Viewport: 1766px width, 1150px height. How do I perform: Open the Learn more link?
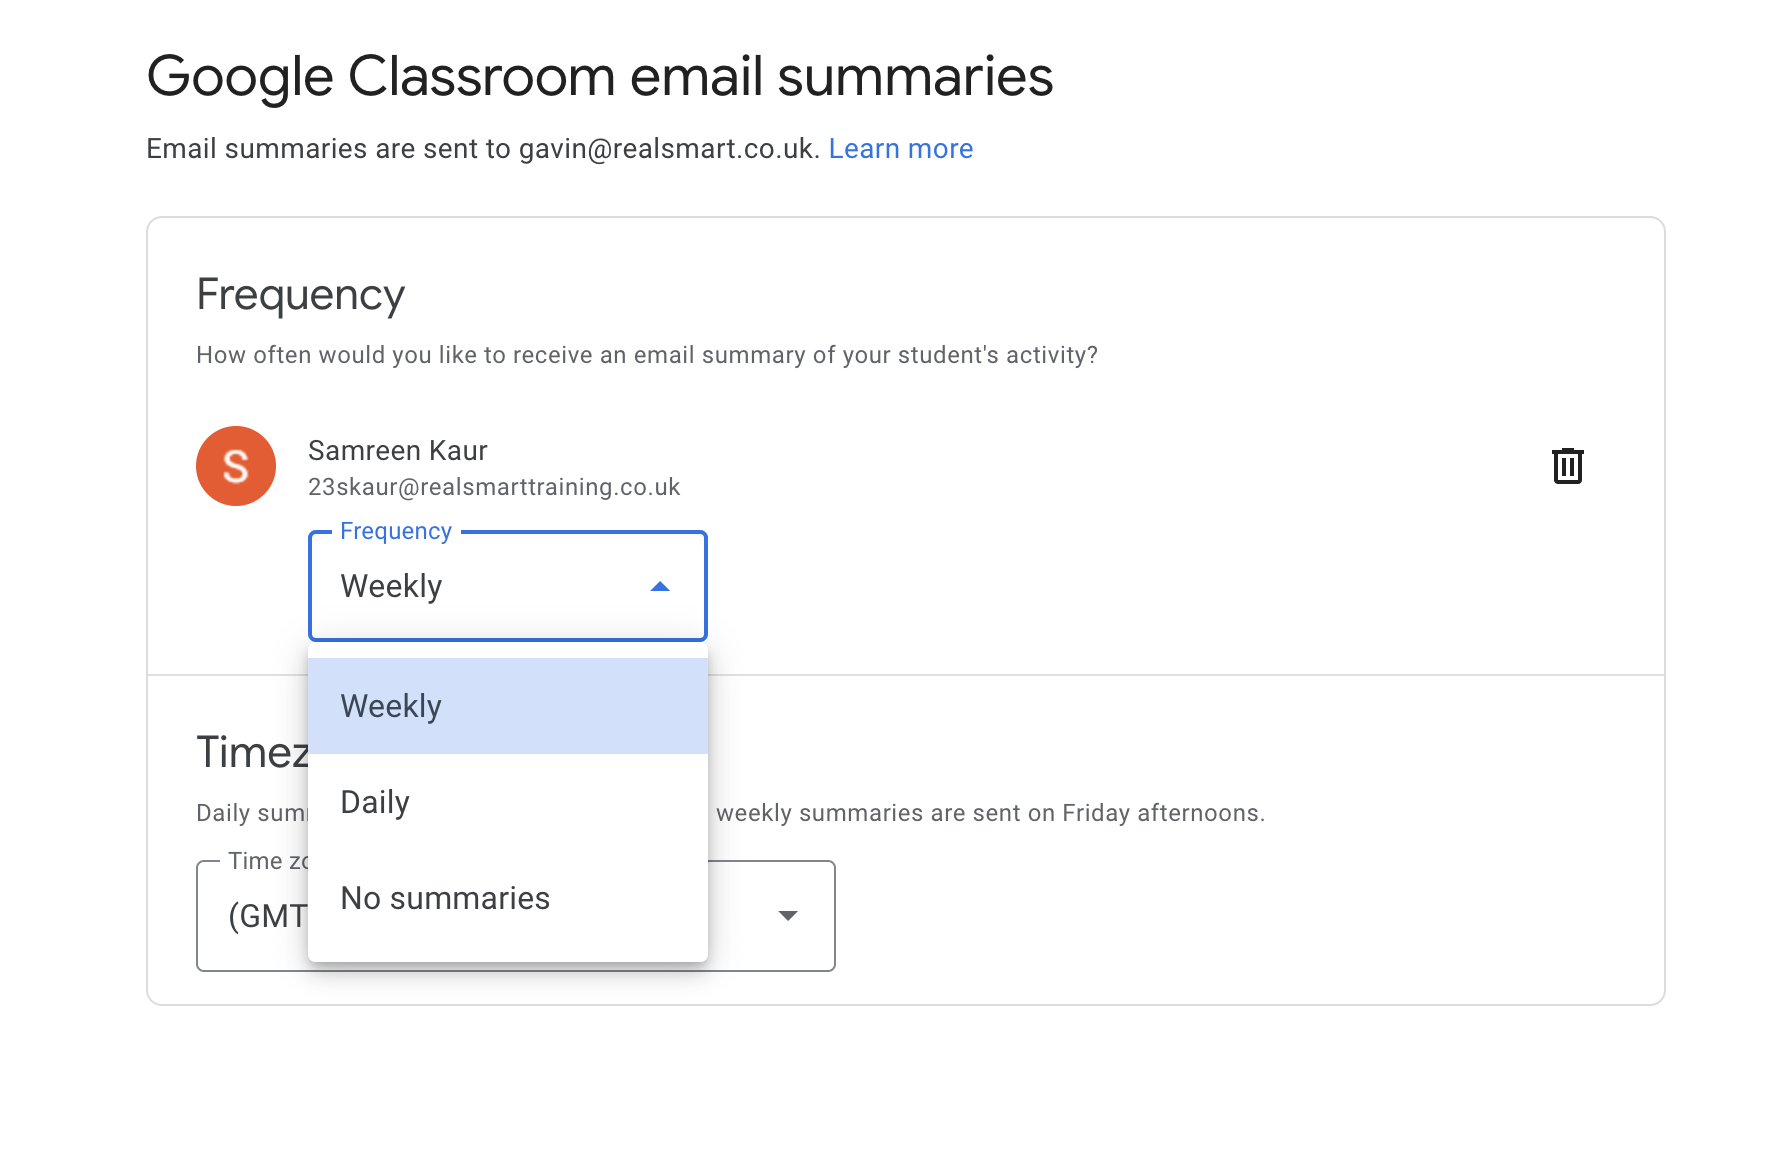point(900,149)
